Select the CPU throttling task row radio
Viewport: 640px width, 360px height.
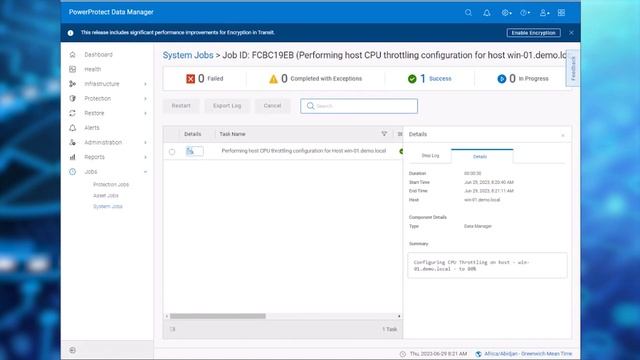click(x=172, y=152)
